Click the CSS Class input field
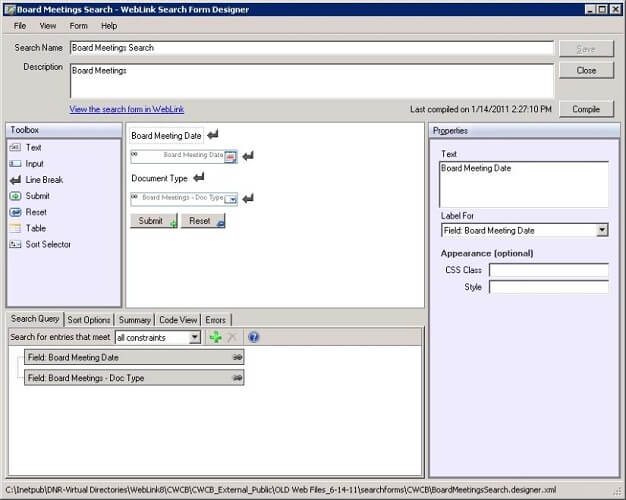This screenshot has height=500, width=626. coord(549,270)
